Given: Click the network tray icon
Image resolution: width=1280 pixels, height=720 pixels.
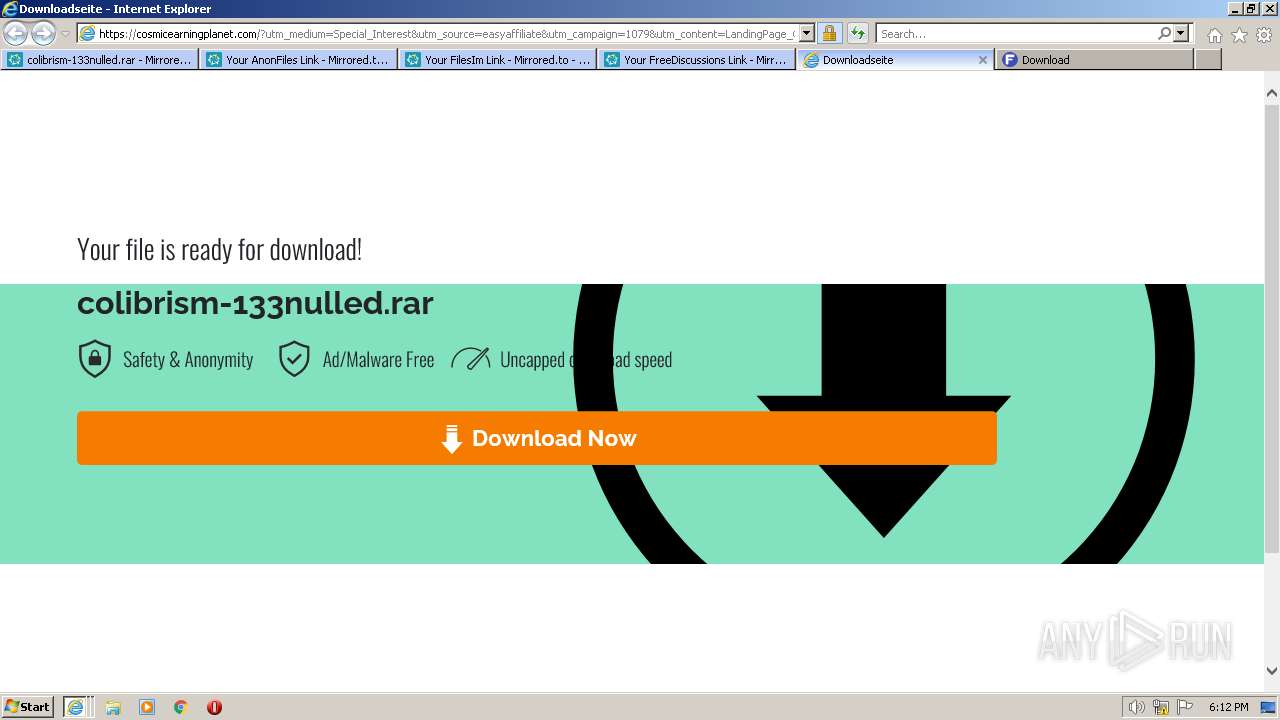Looking at the screenshot, I should [1161, 707].
